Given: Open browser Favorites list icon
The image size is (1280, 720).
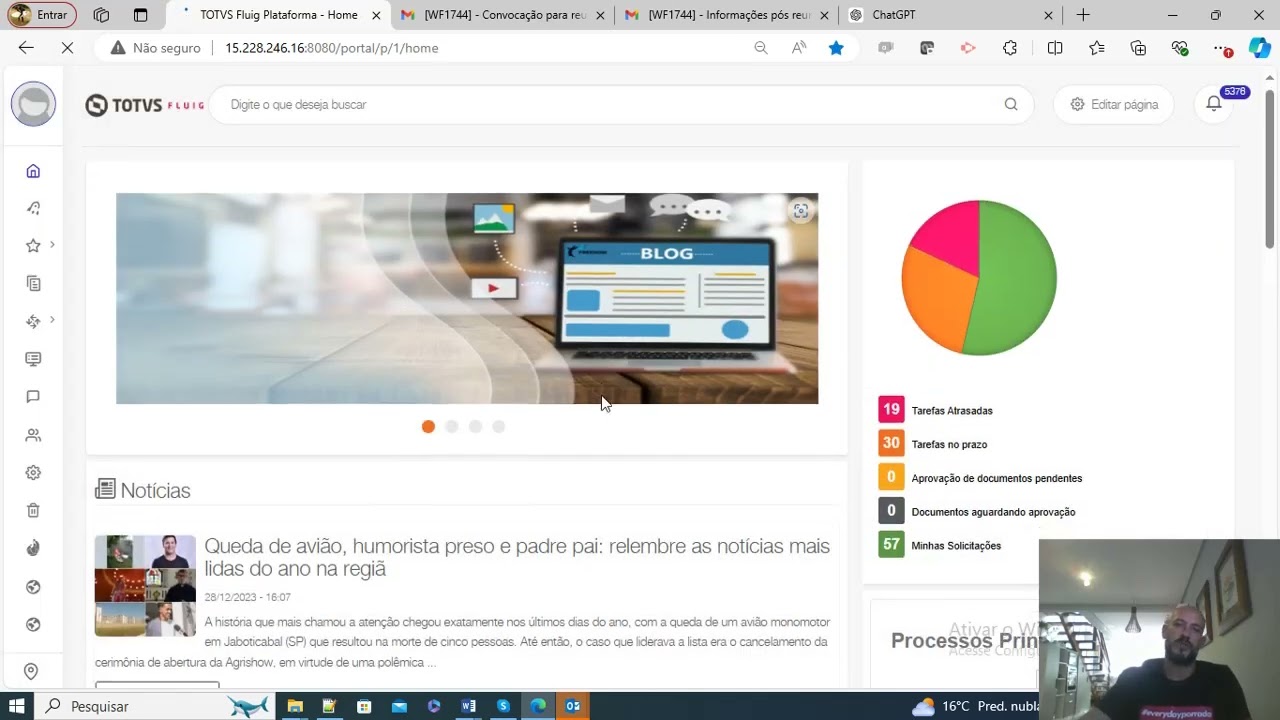Looking at the screenshot, I should click(1097, 48).
